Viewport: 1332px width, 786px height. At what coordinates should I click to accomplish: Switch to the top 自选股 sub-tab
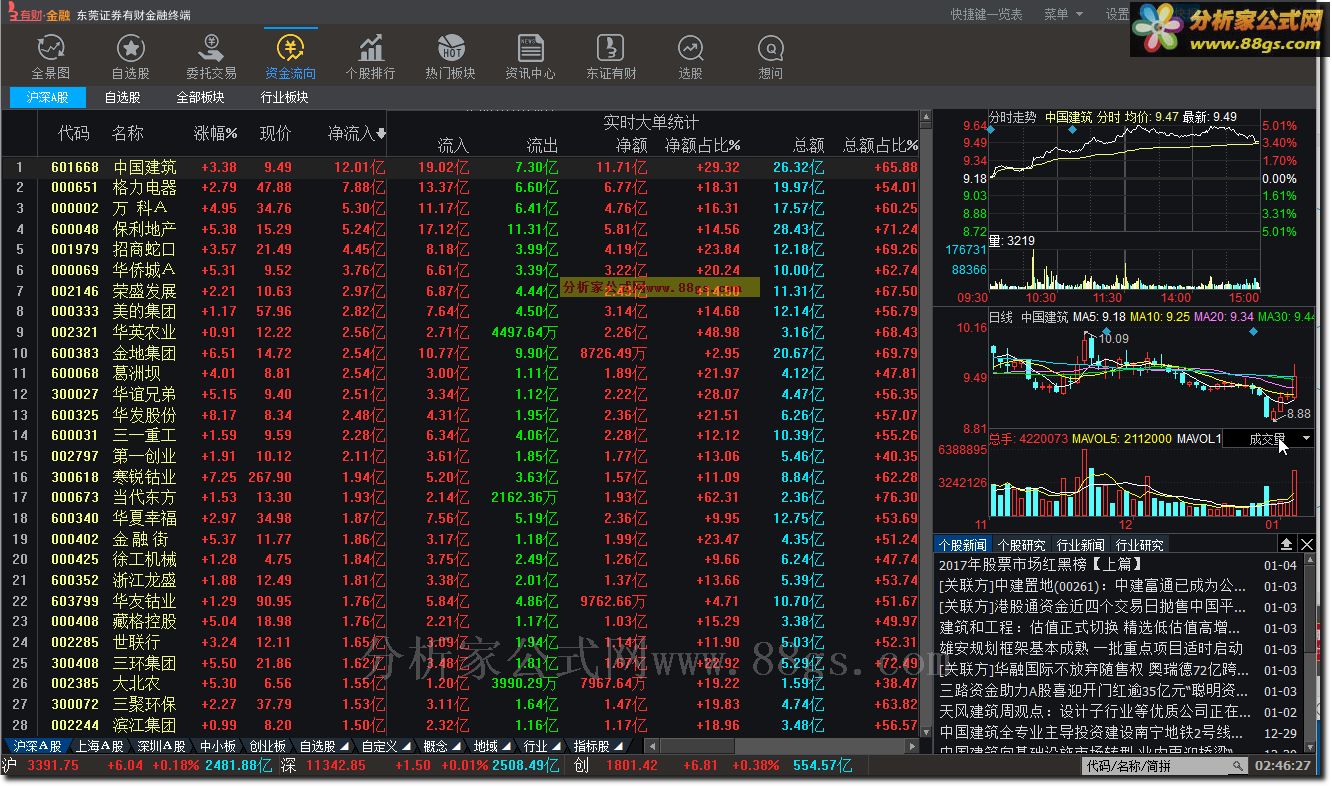pos(122,98)
